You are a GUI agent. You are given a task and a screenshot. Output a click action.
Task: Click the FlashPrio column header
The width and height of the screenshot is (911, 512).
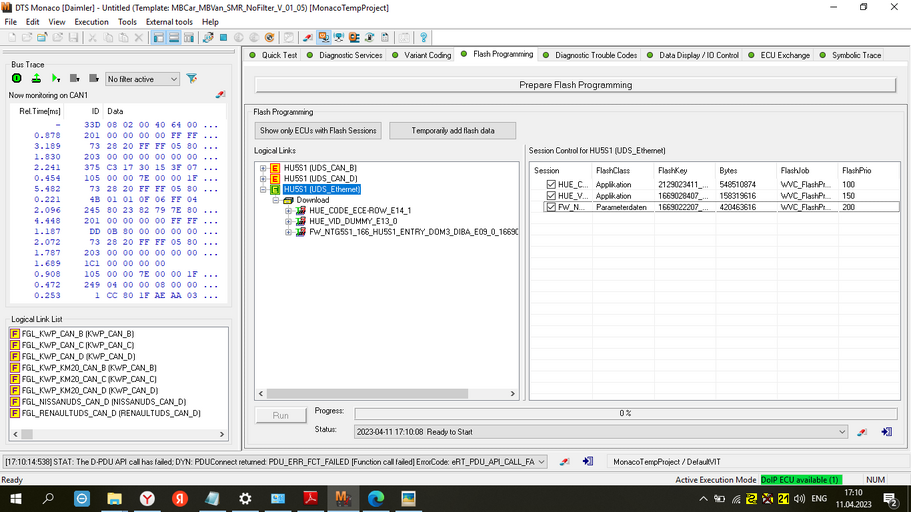pos(868,170)
